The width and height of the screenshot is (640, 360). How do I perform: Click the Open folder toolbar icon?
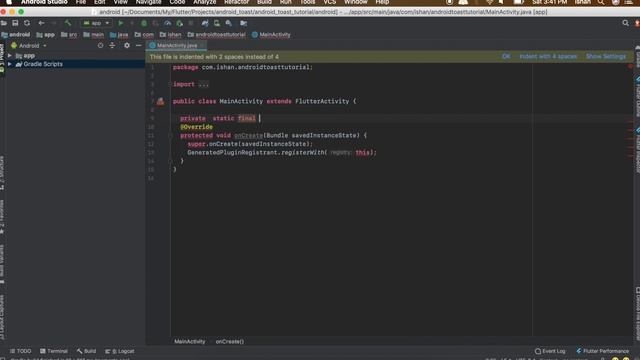pyautogui.click(x=4, y=23)
